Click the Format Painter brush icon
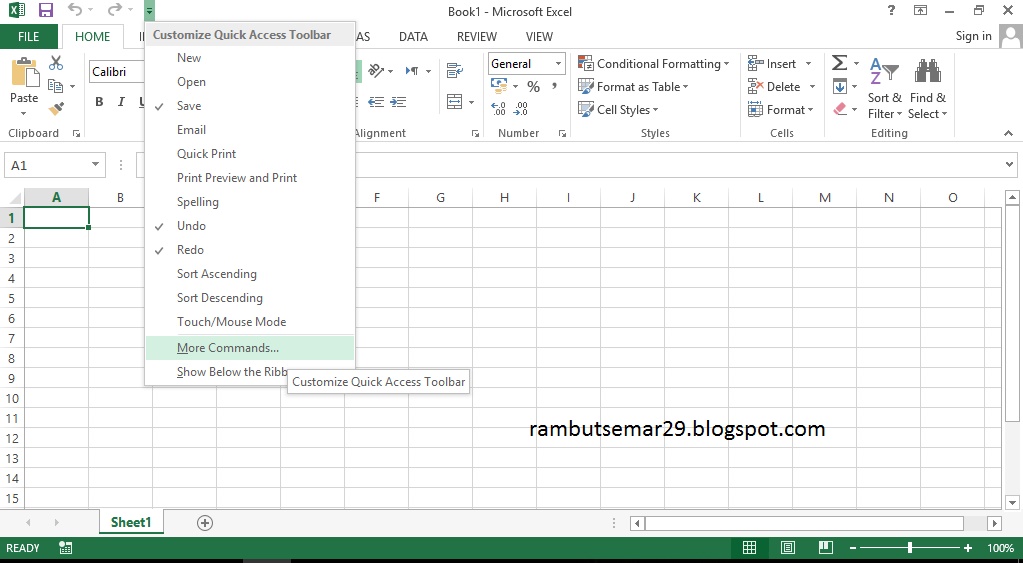 coord(57,109)
